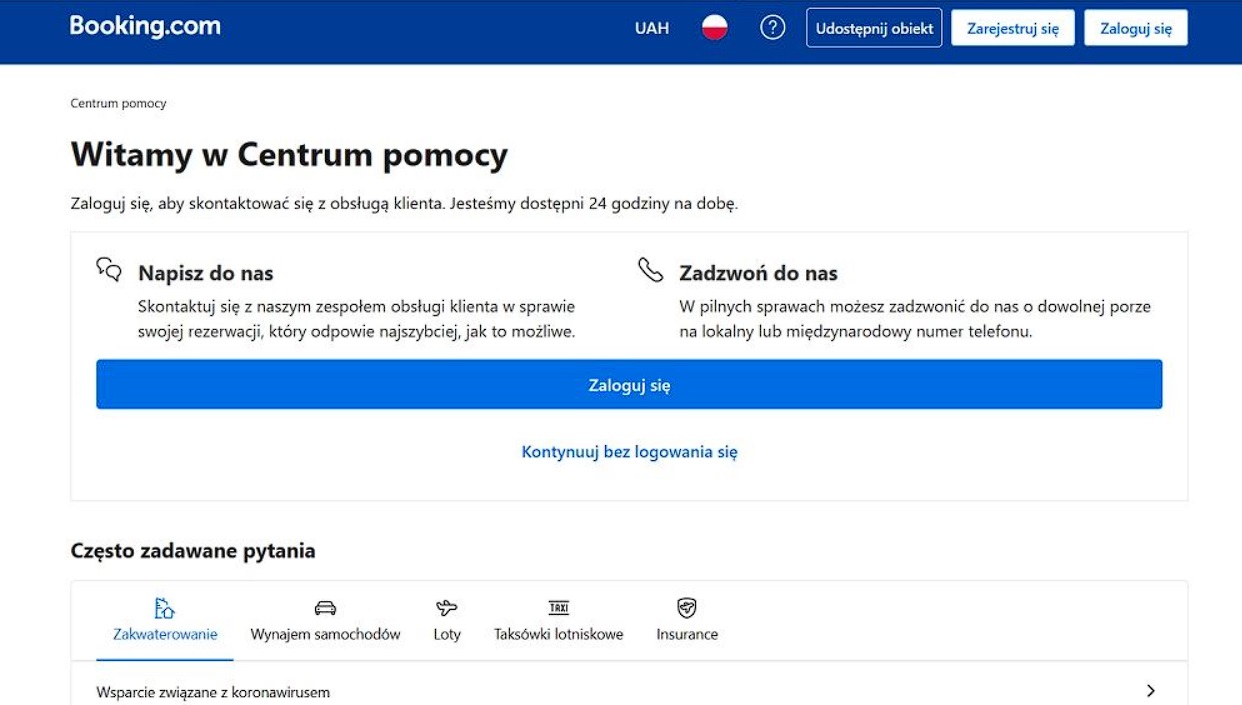Click the chat bubbles icon beside Napisz do nas

coord(109,270)
